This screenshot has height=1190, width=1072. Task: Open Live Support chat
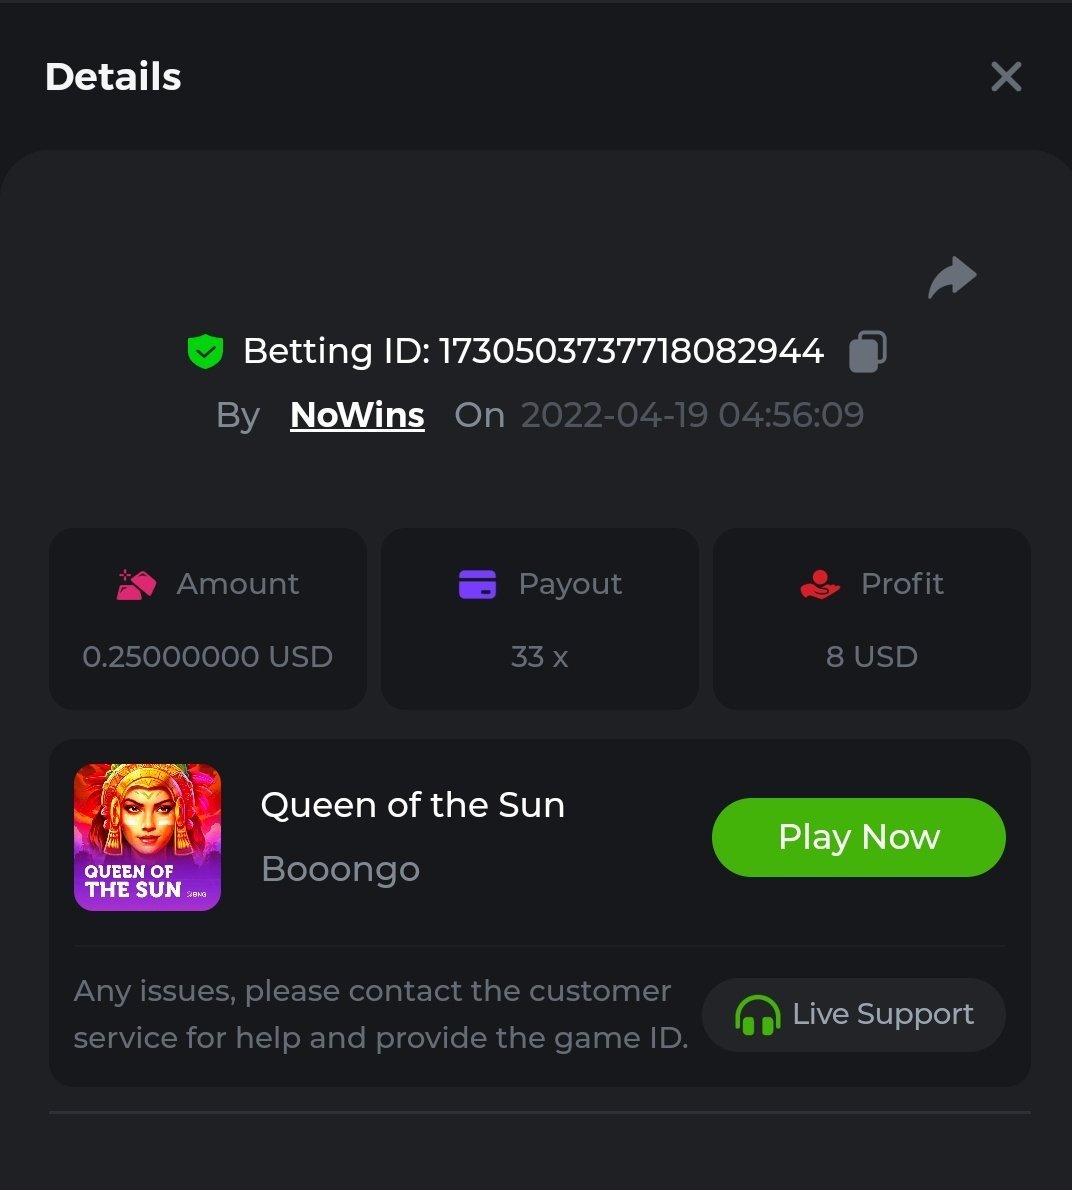click(x=854, y=1015)
